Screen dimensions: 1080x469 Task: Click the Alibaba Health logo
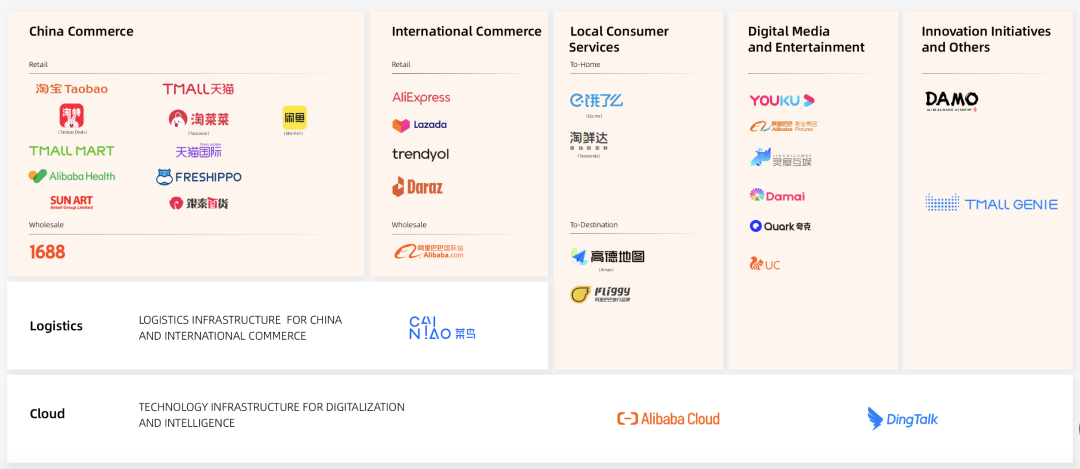[72, 176]
